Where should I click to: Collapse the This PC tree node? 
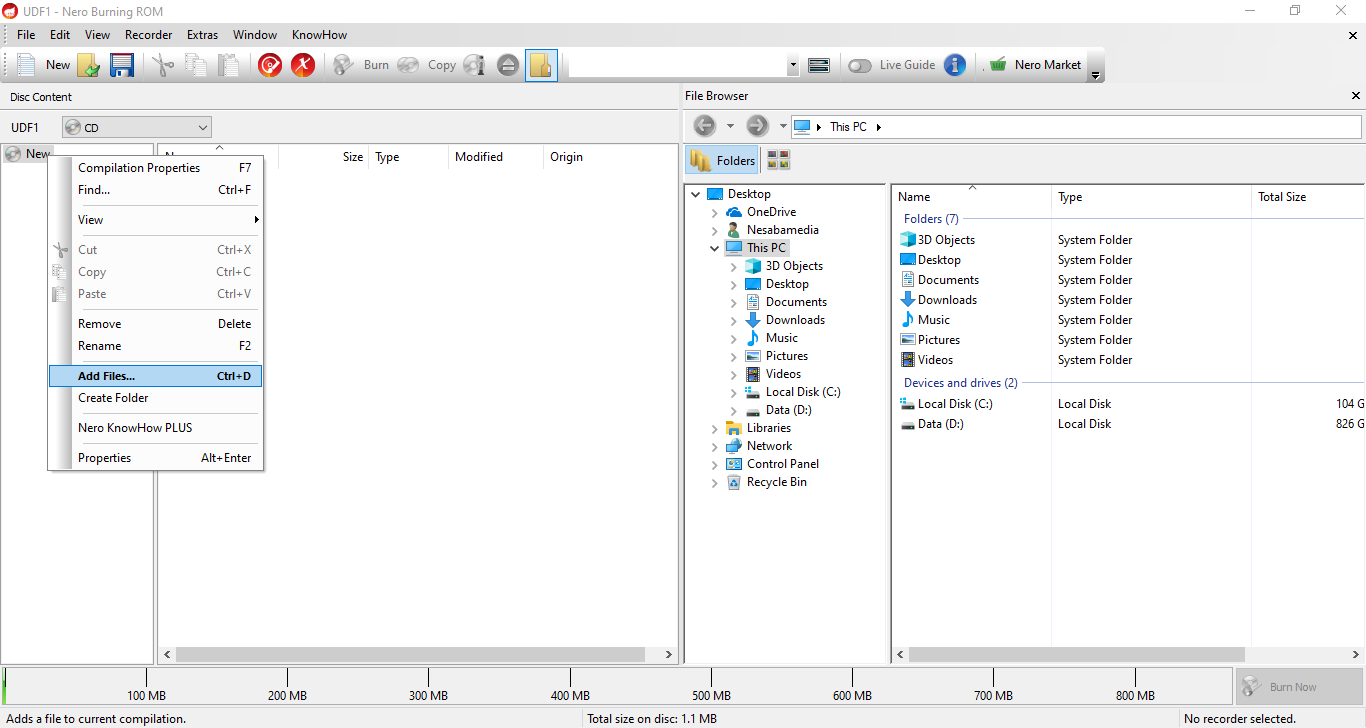tap(714, 248)
